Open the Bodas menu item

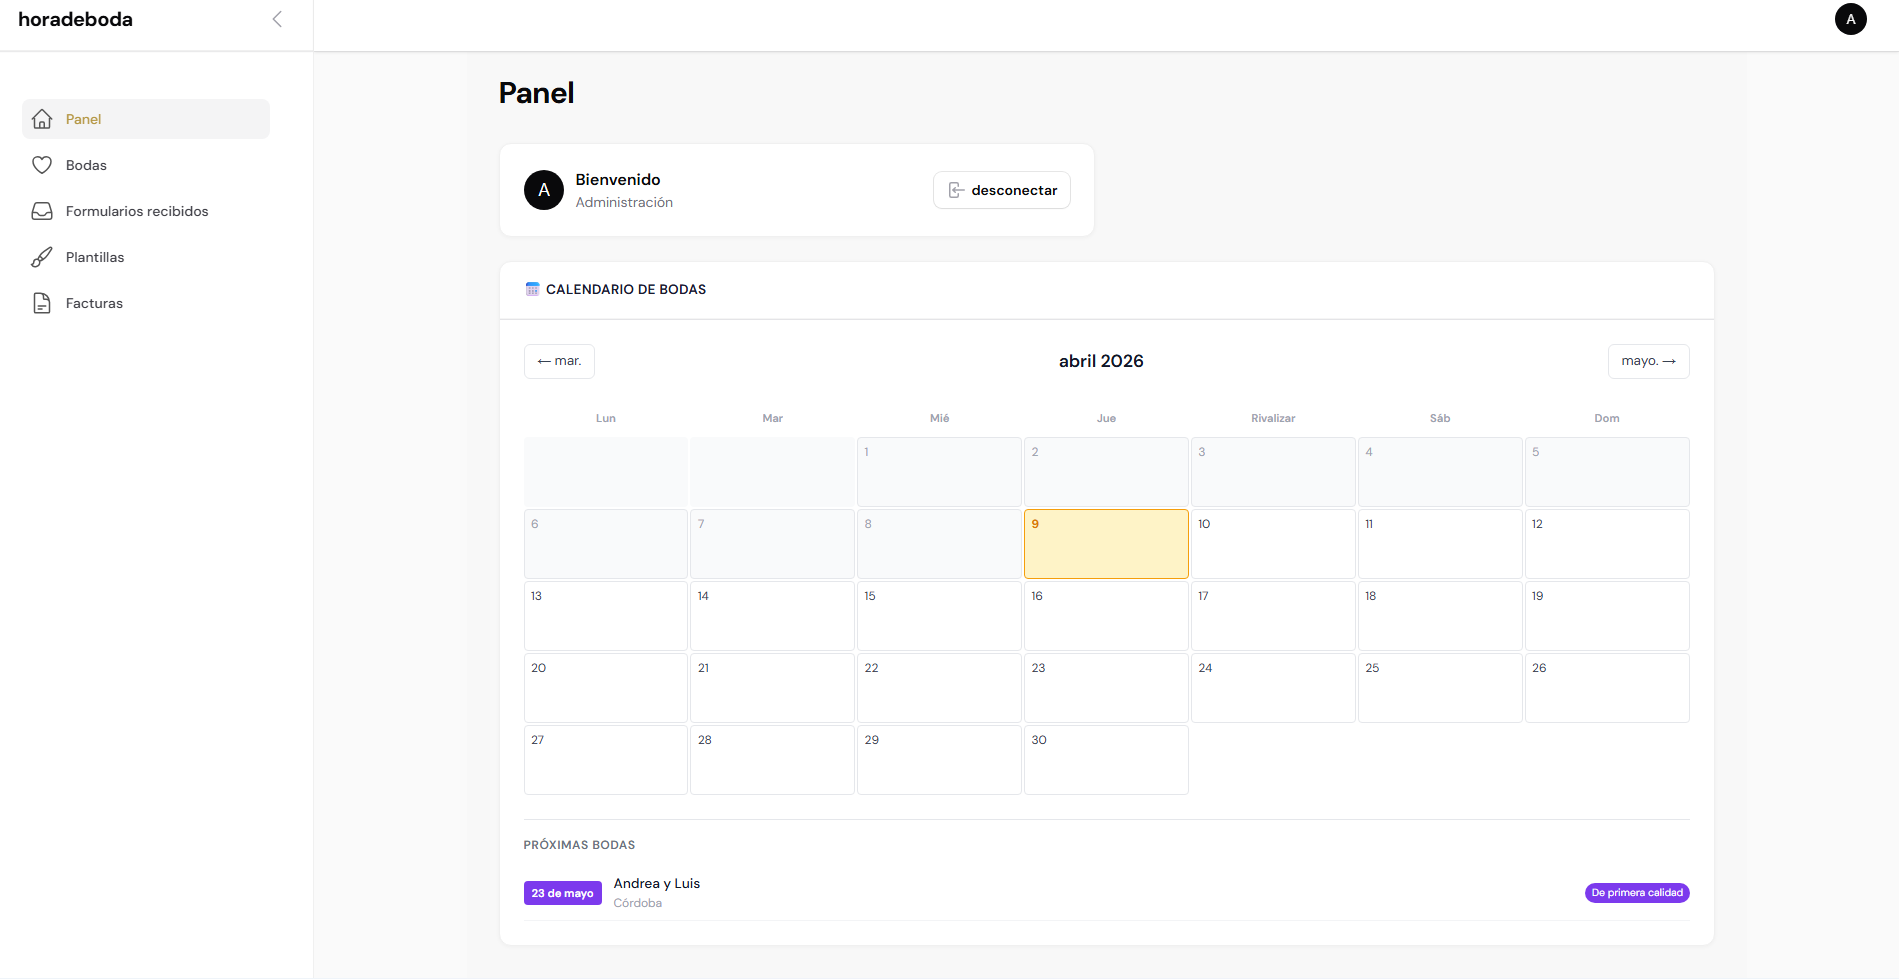pyautogui.click(x=86, y=165)
